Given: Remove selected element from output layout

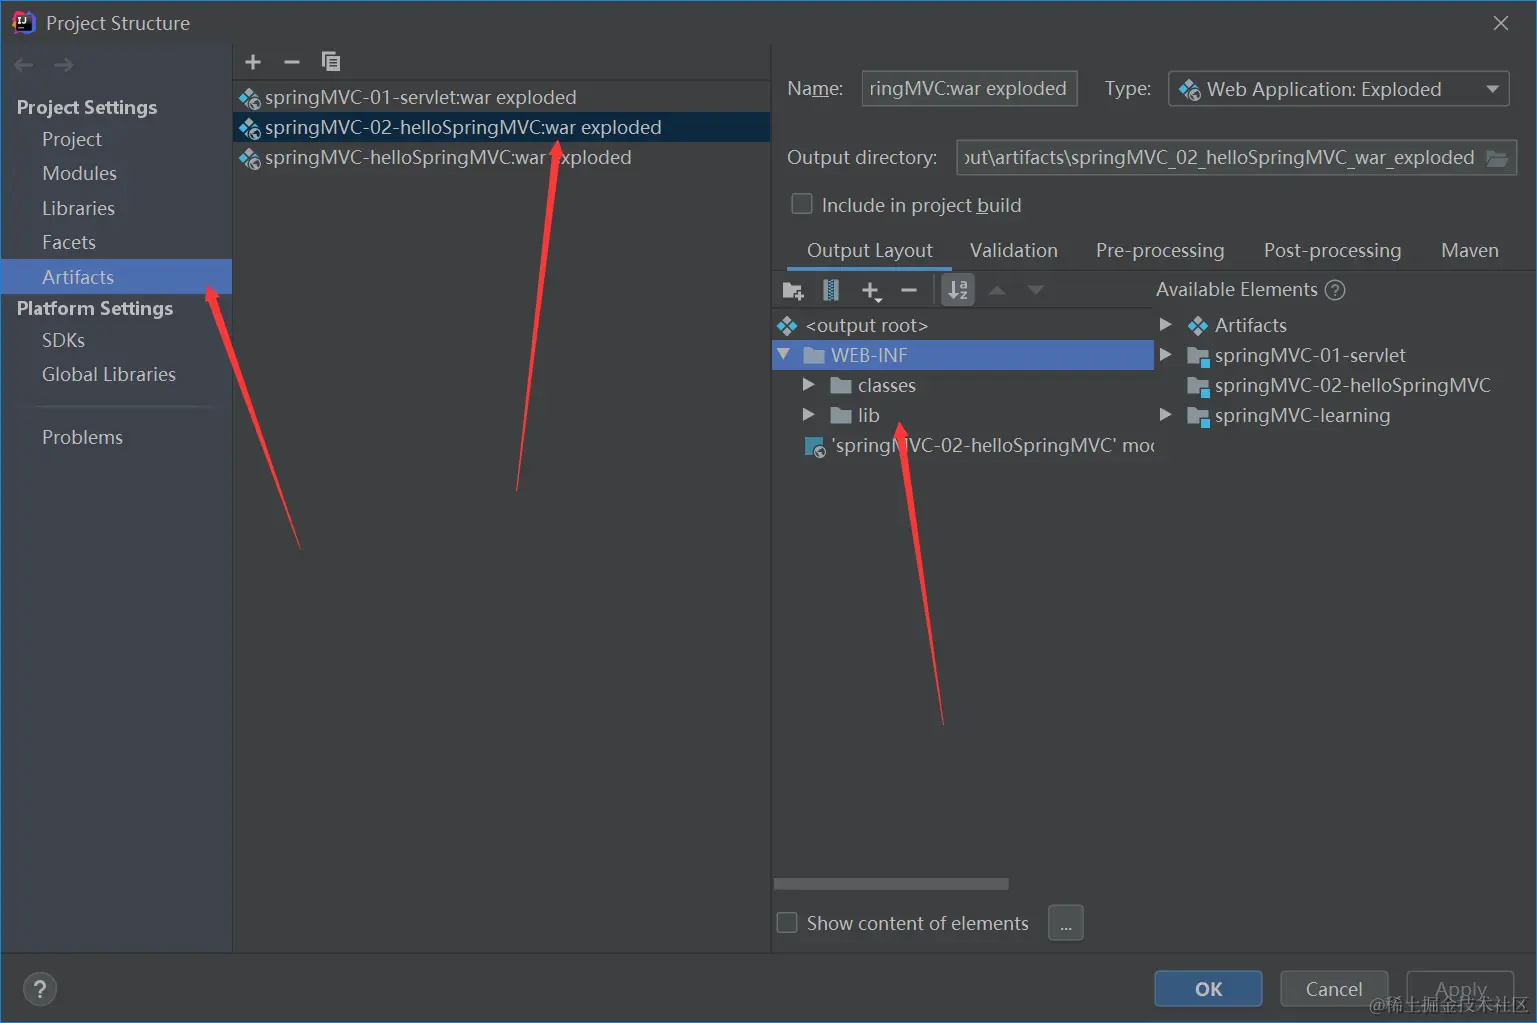Looking at the screenshot, I should (x=909, y=291).
